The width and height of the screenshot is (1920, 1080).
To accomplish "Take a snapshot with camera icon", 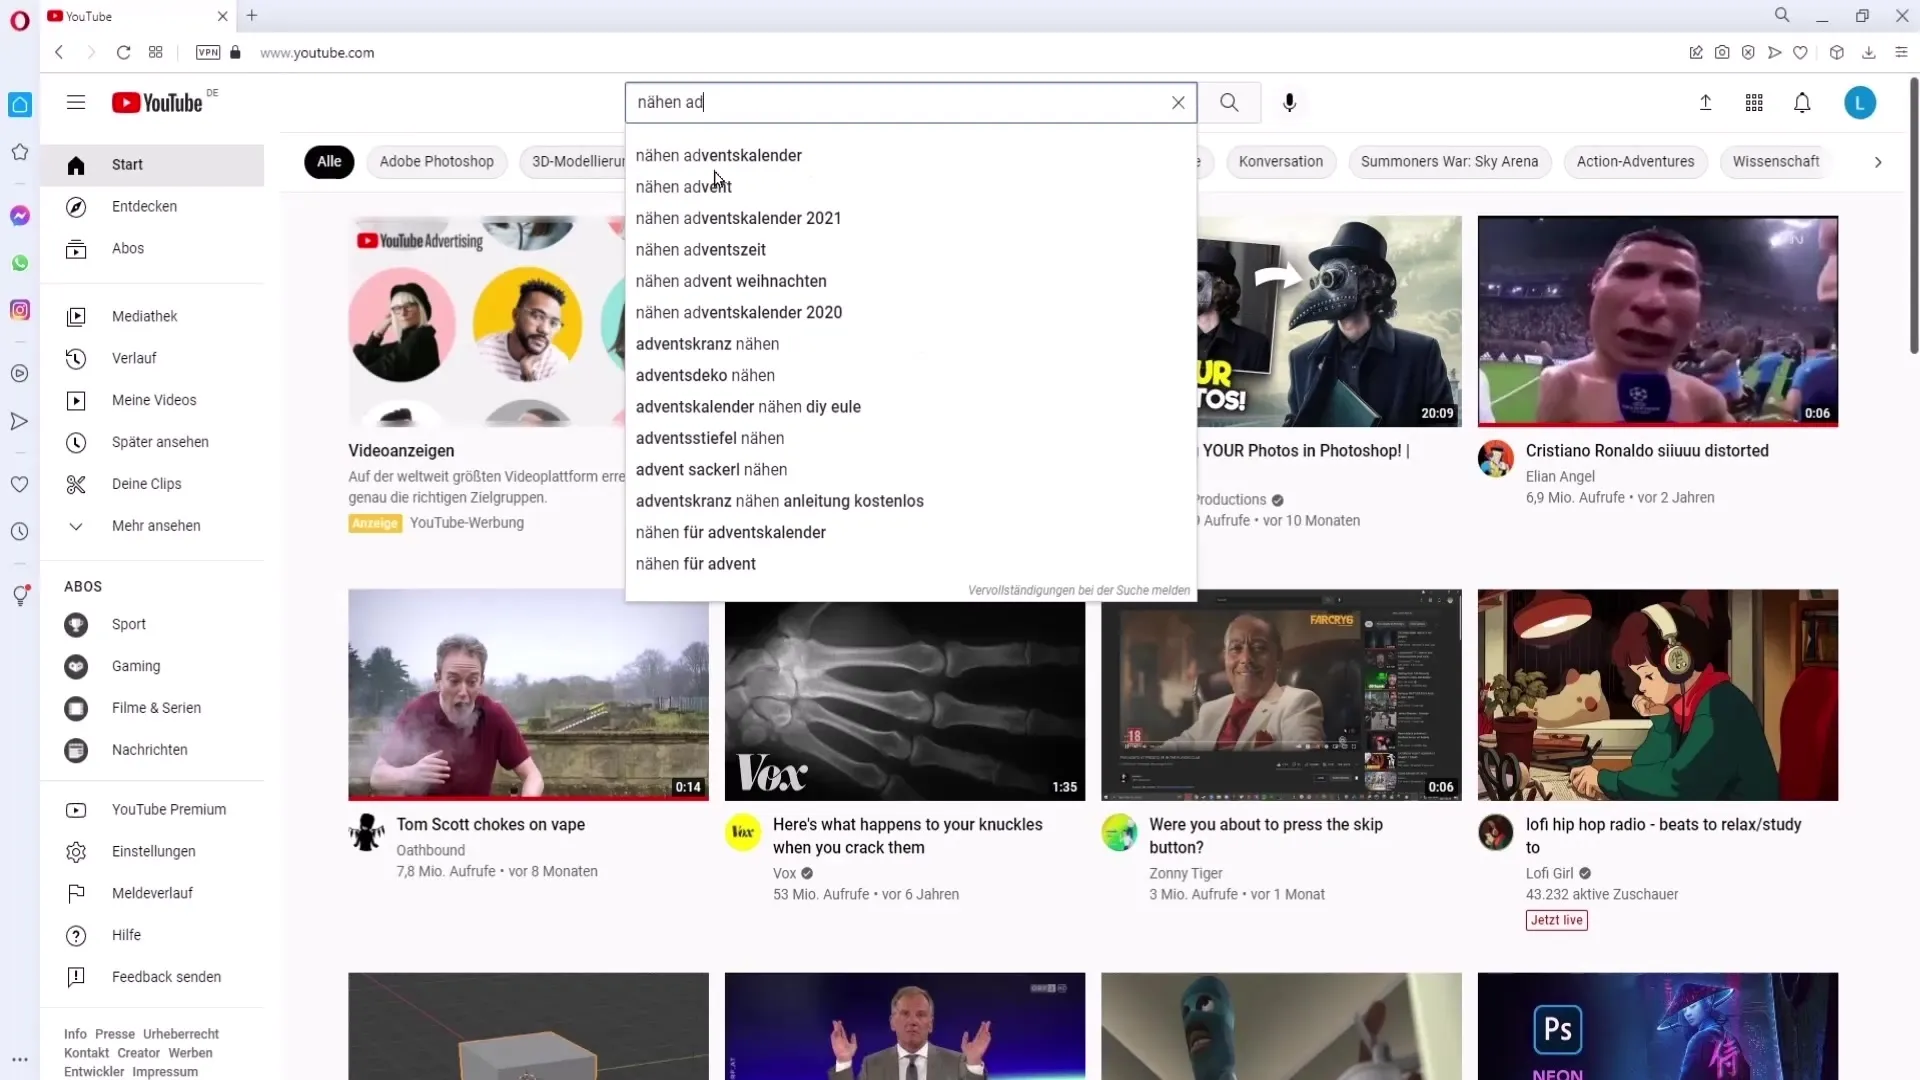I will (1722, 52).
